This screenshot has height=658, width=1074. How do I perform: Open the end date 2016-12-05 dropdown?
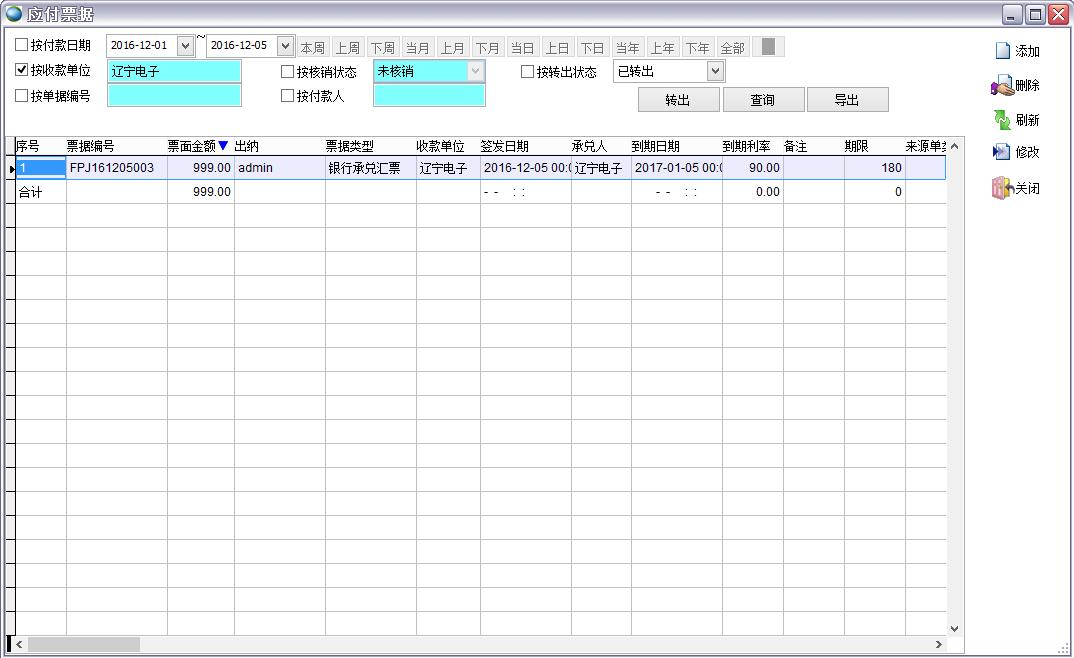[285, 46]
